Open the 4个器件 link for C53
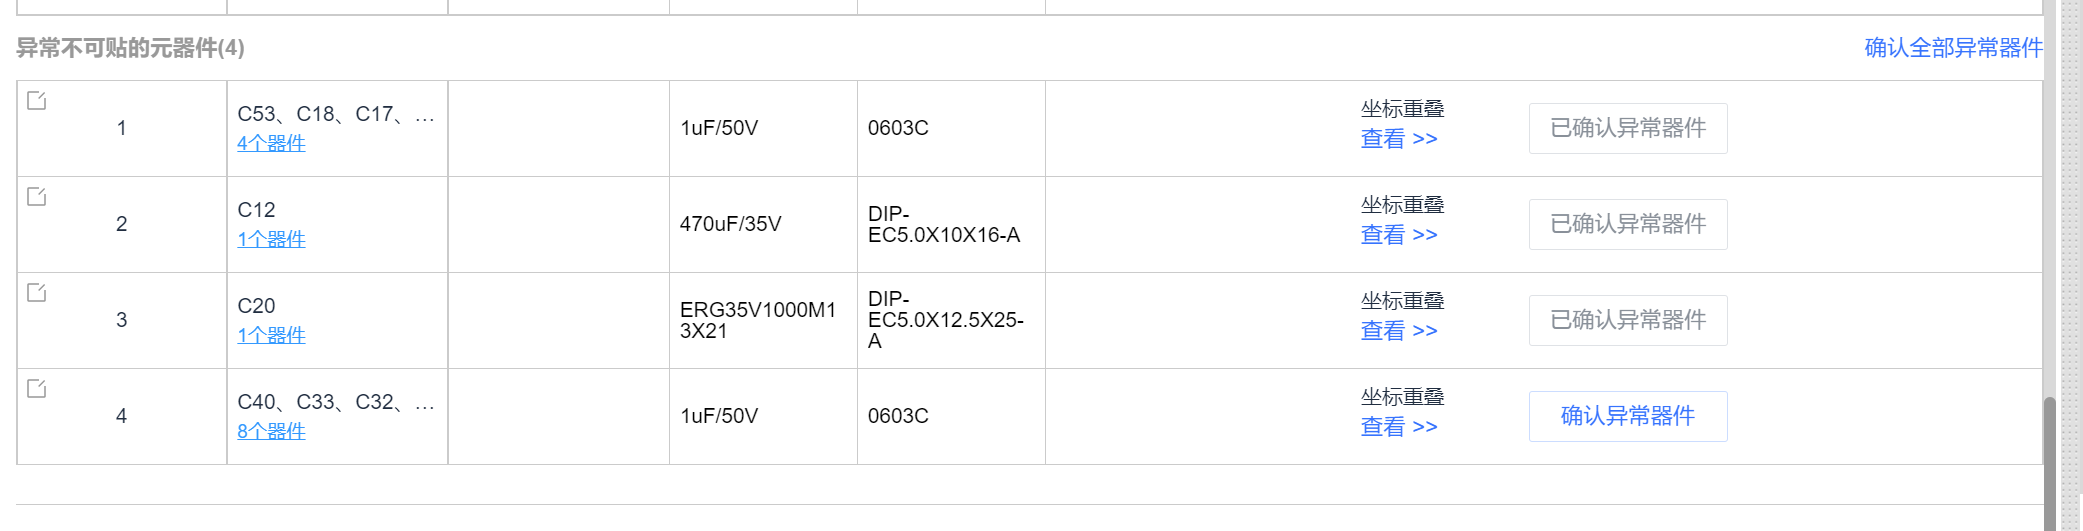This screenshot has height=531, width=2083. [271, 143]
